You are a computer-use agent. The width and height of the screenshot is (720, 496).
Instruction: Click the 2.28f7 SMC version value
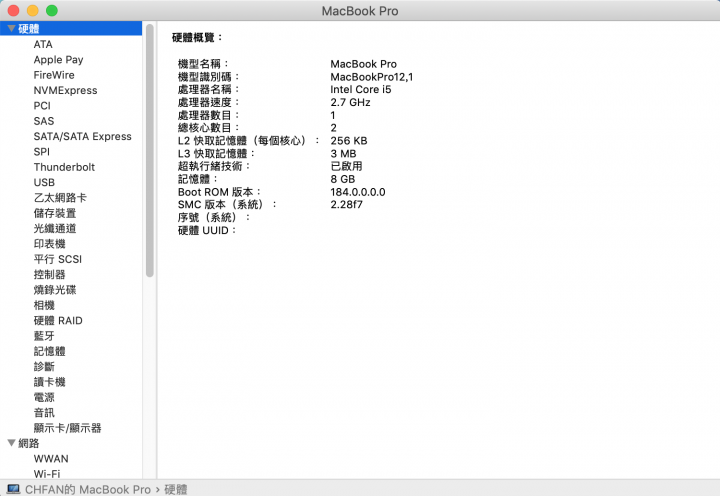click(x=346, y=205)
